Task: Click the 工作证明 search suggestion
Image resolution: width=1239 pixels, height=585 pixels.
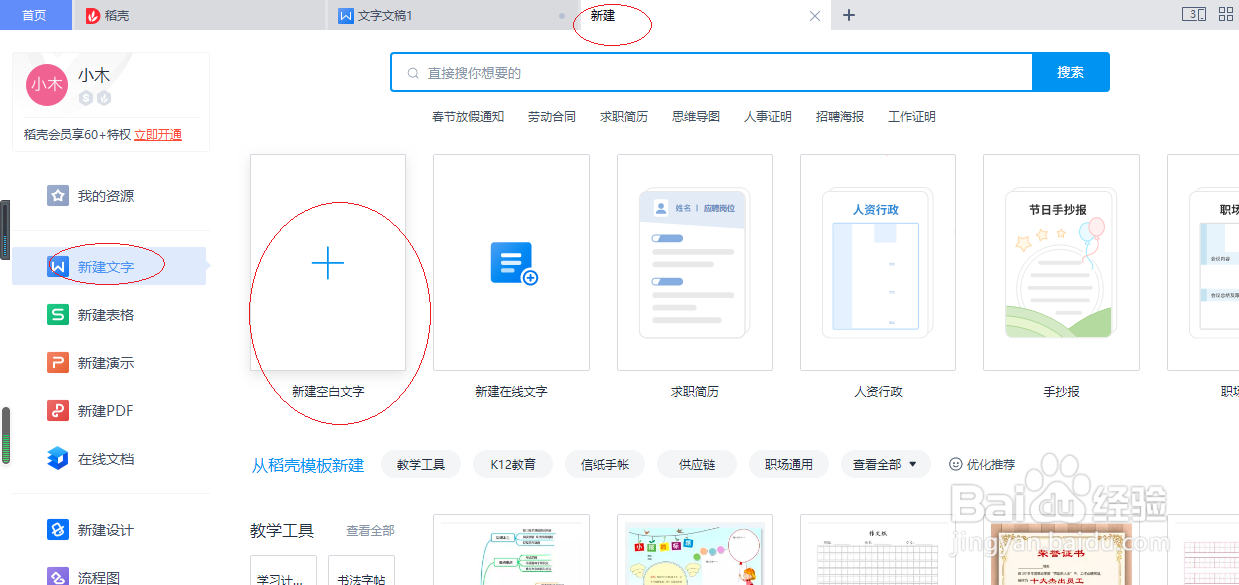Action: [x=912, y=117]
